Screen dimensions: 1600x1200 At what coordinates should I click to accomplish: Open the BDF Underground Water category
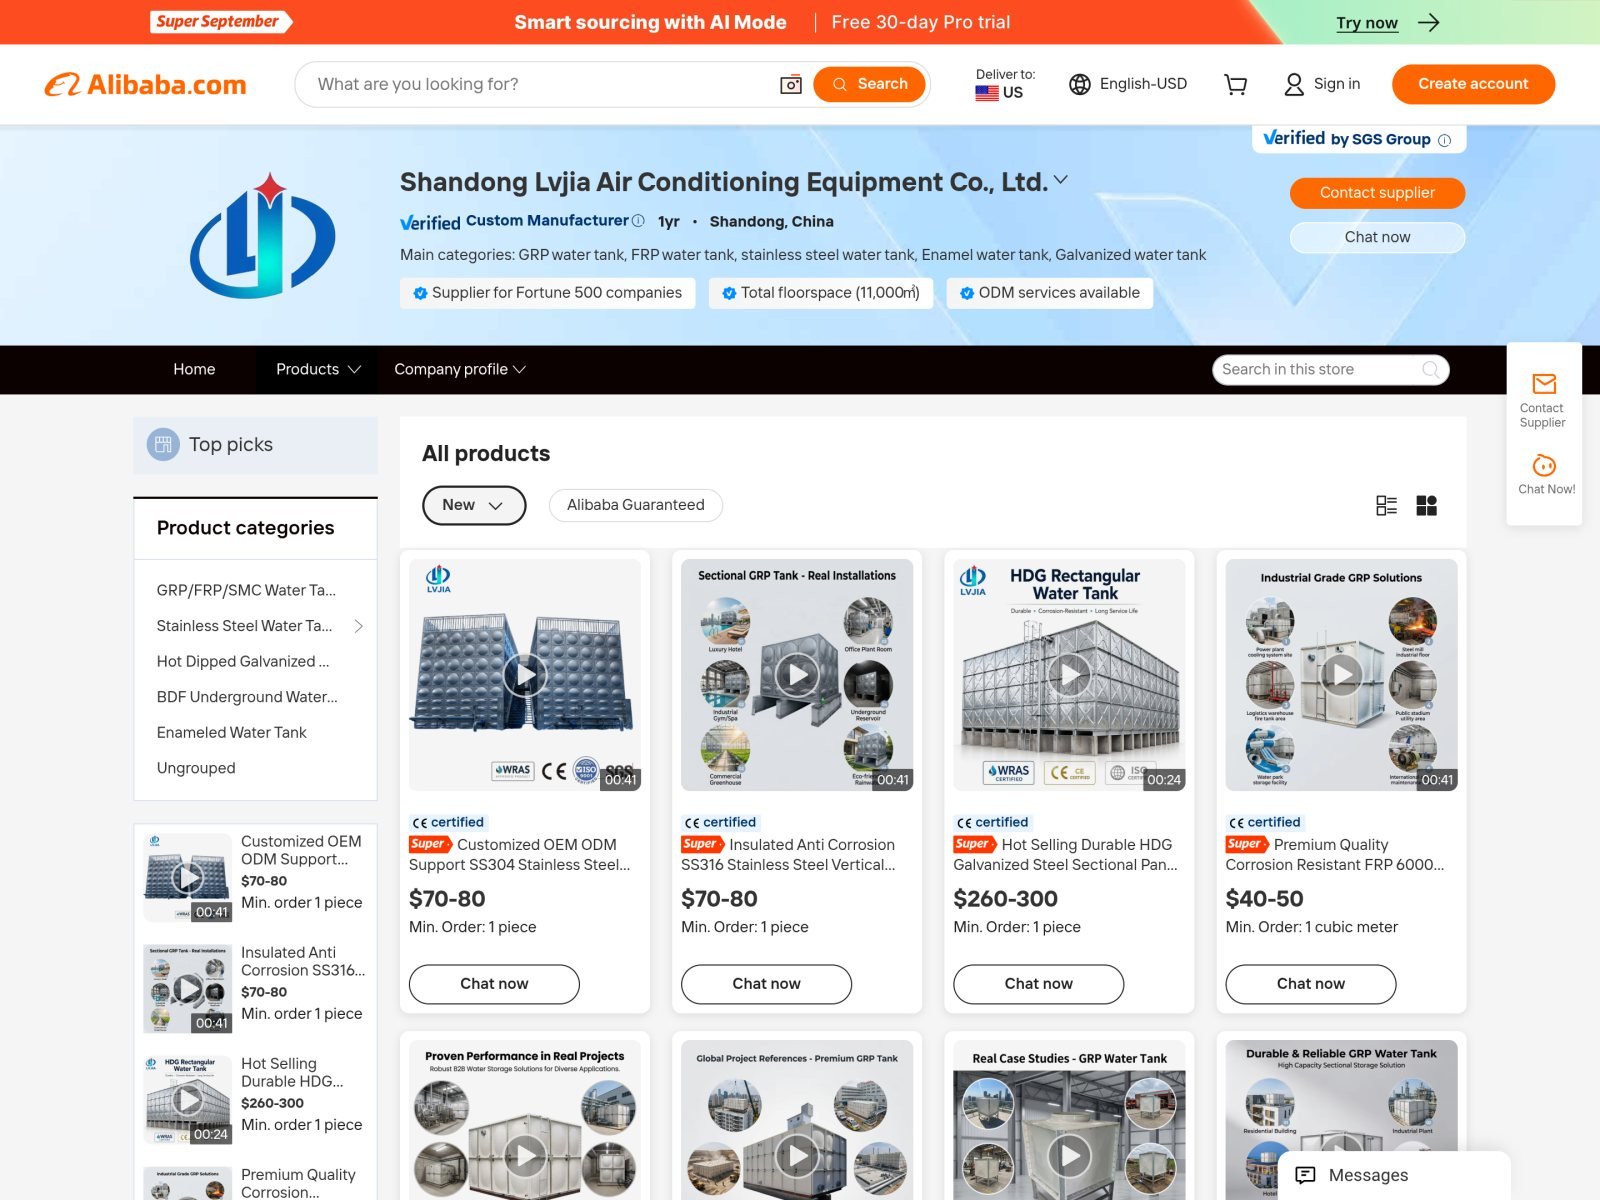247,697
